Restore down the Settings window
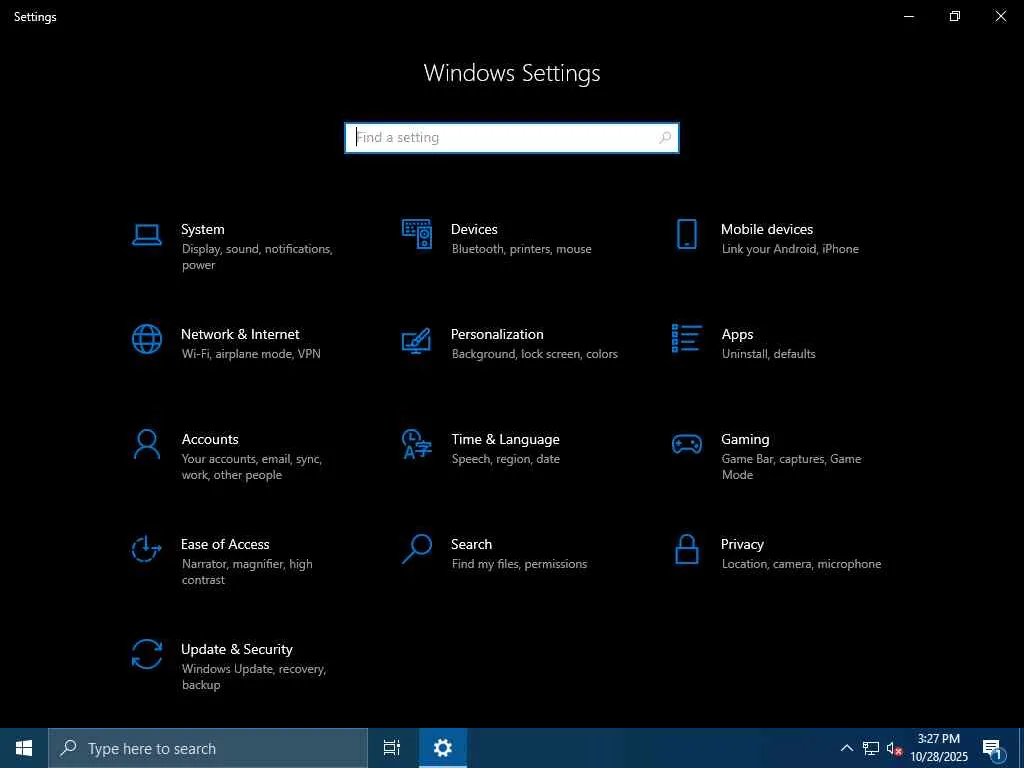The width and height of the screenshot is (1024, 768). (954, 16)
